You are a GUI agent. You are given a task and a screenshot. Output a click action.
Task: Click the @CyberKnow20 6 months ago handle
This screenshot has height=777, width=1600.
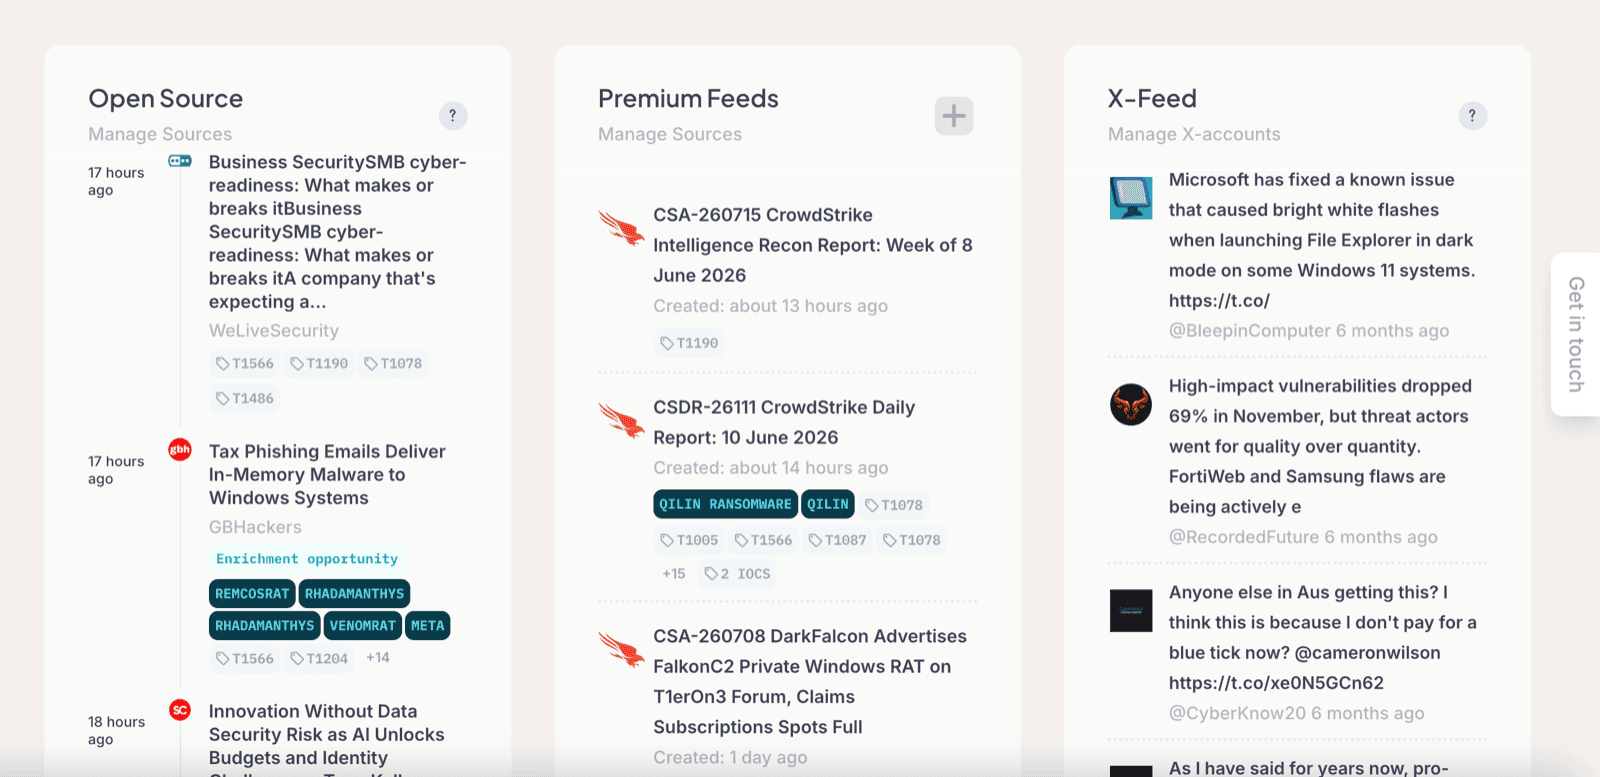tap(1297, 713)
